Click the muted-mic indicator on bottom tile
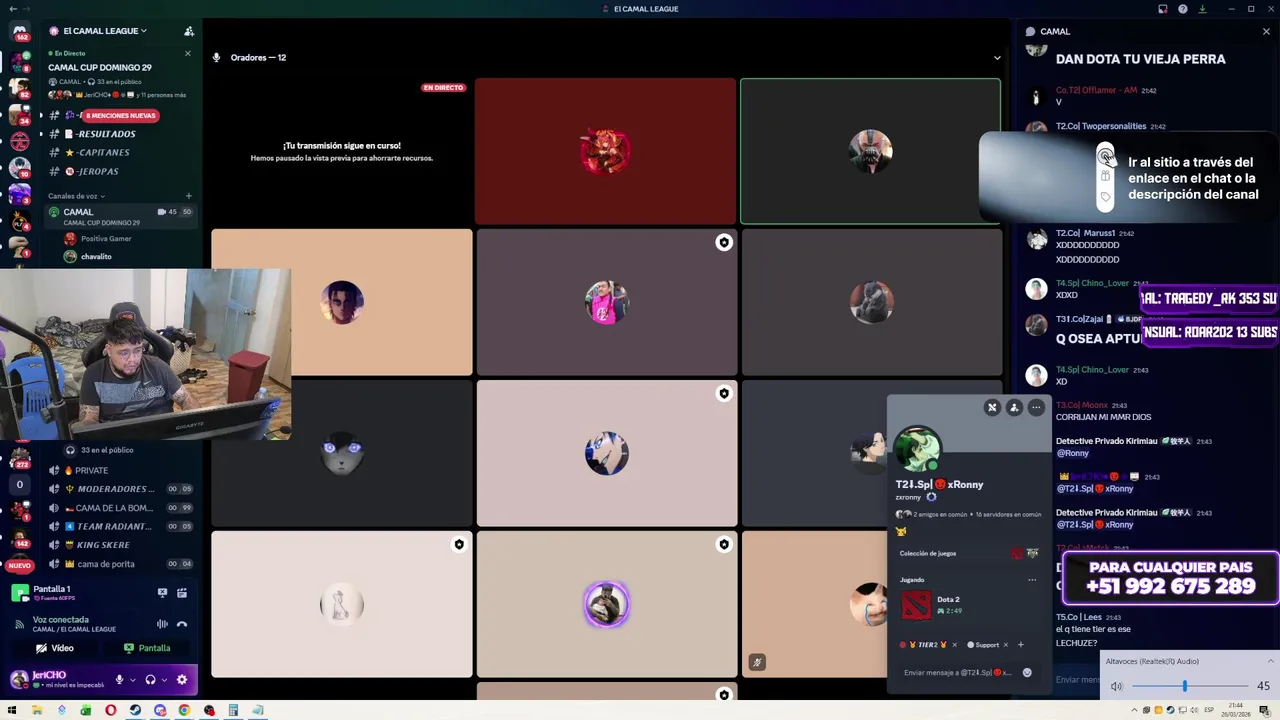The image size is (1280, 720). 757,662
